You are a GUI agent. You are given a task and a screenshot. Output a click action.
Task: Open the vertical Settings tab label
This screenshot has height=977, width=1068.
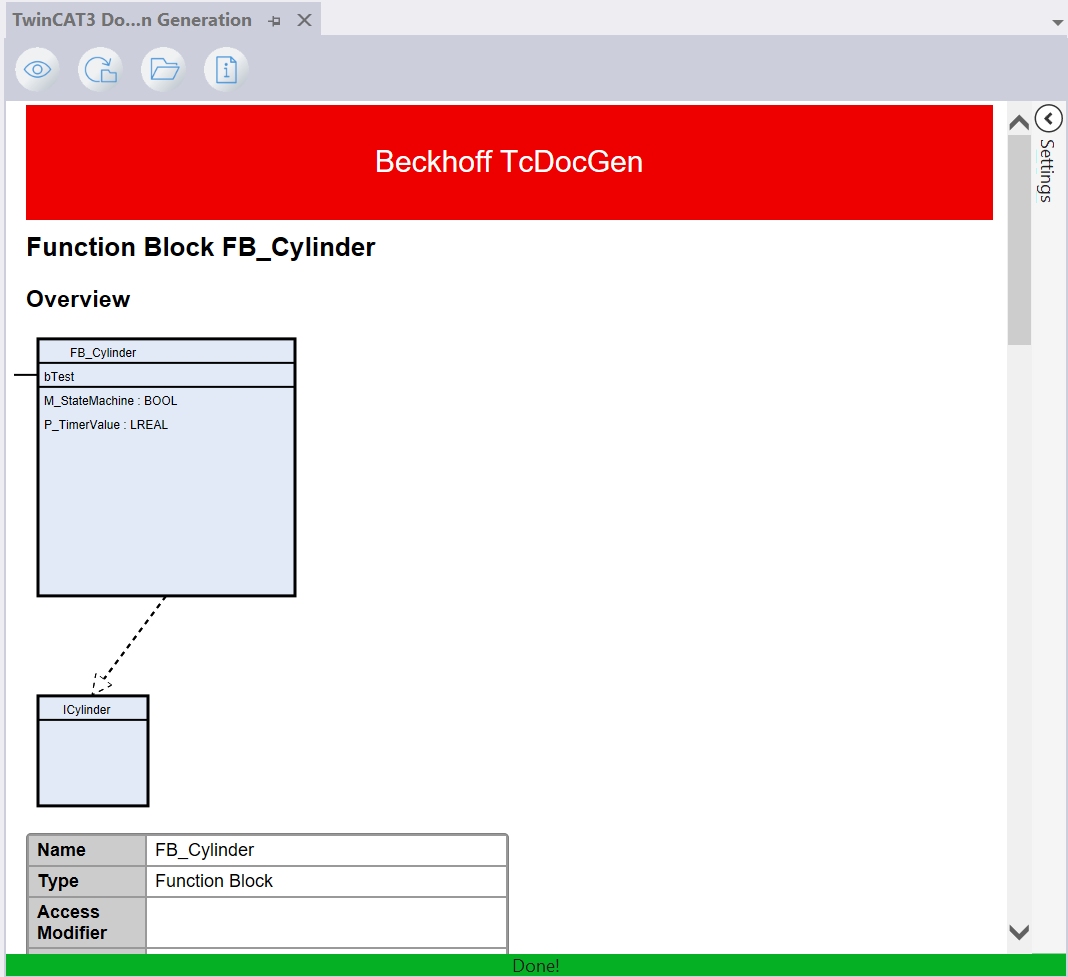(1048, 170)
